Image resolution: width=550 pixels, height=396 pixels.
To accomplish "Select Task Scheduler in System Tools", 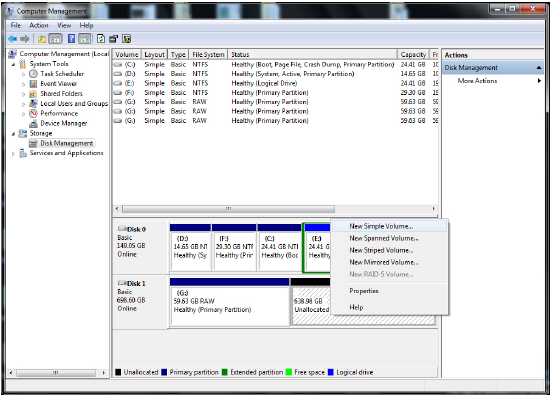I will 62,74.
